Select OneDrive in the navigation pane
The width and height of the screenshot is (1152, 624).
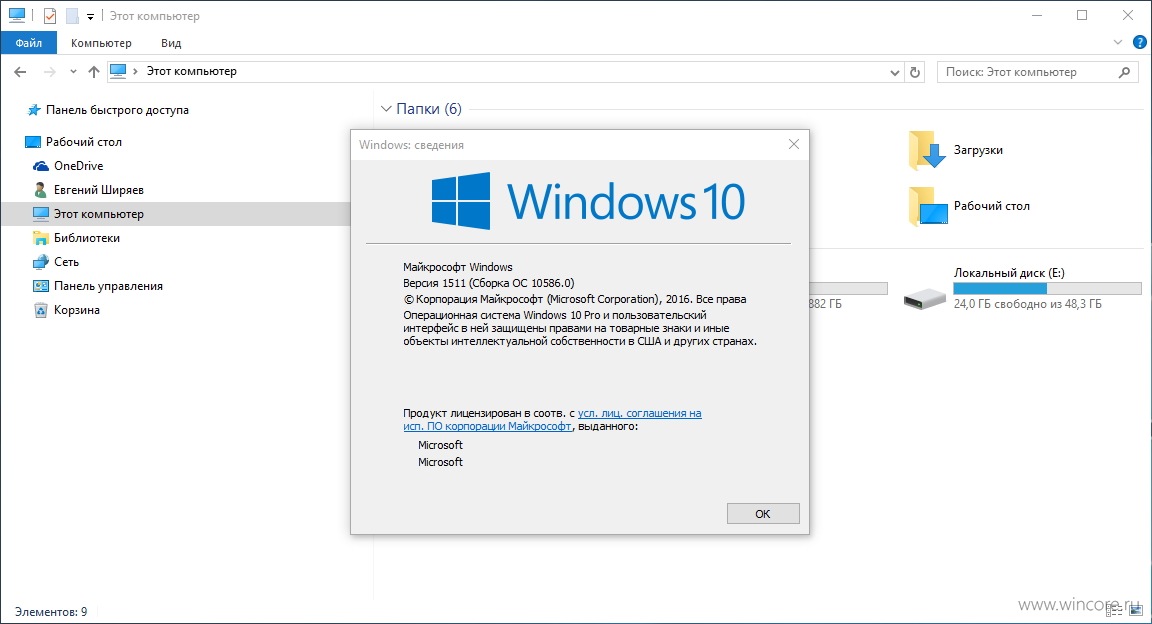[x=79, y=166]
